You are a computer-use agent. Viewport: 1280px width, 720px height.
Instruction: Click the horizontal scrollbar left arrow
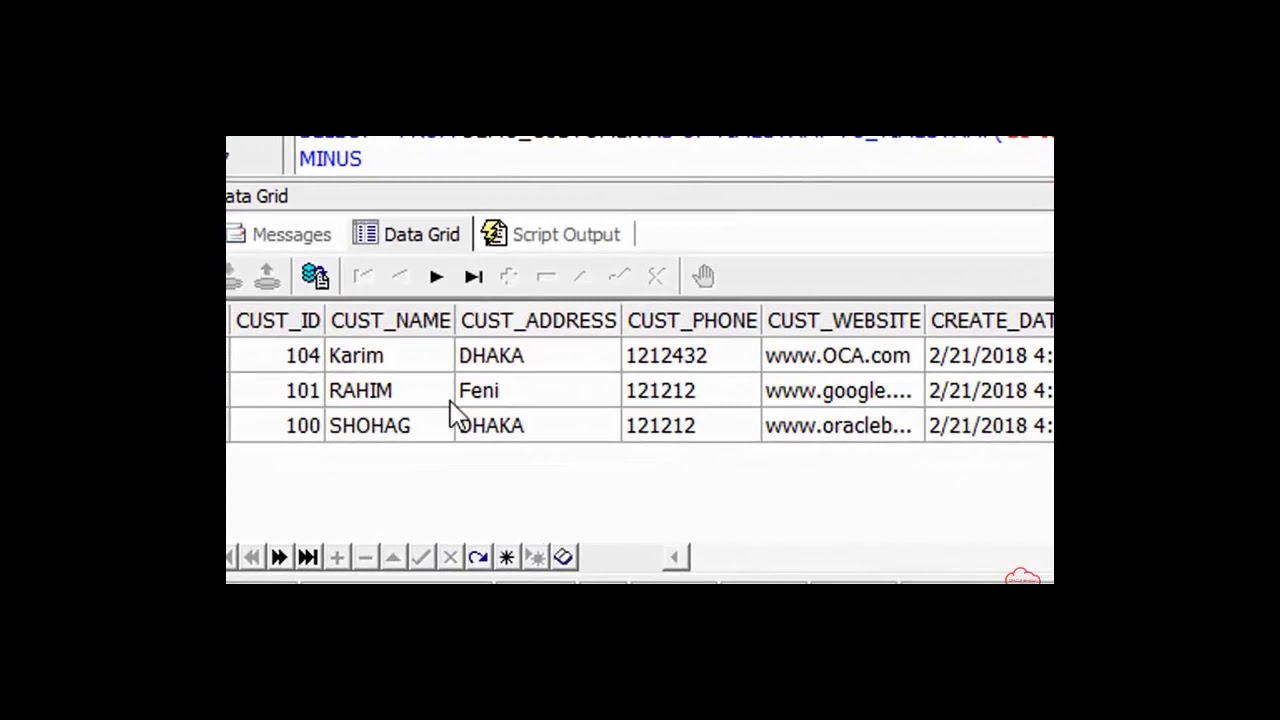[675, 557]
